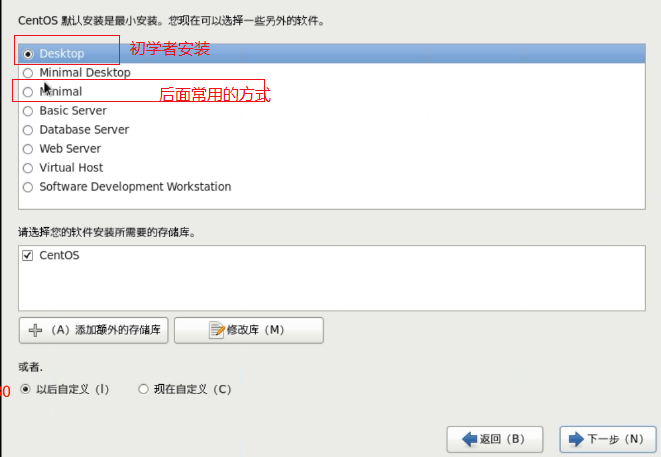The image size is (661, 457).
Task: Click the Desktop label text
Action: coord(62,54)
